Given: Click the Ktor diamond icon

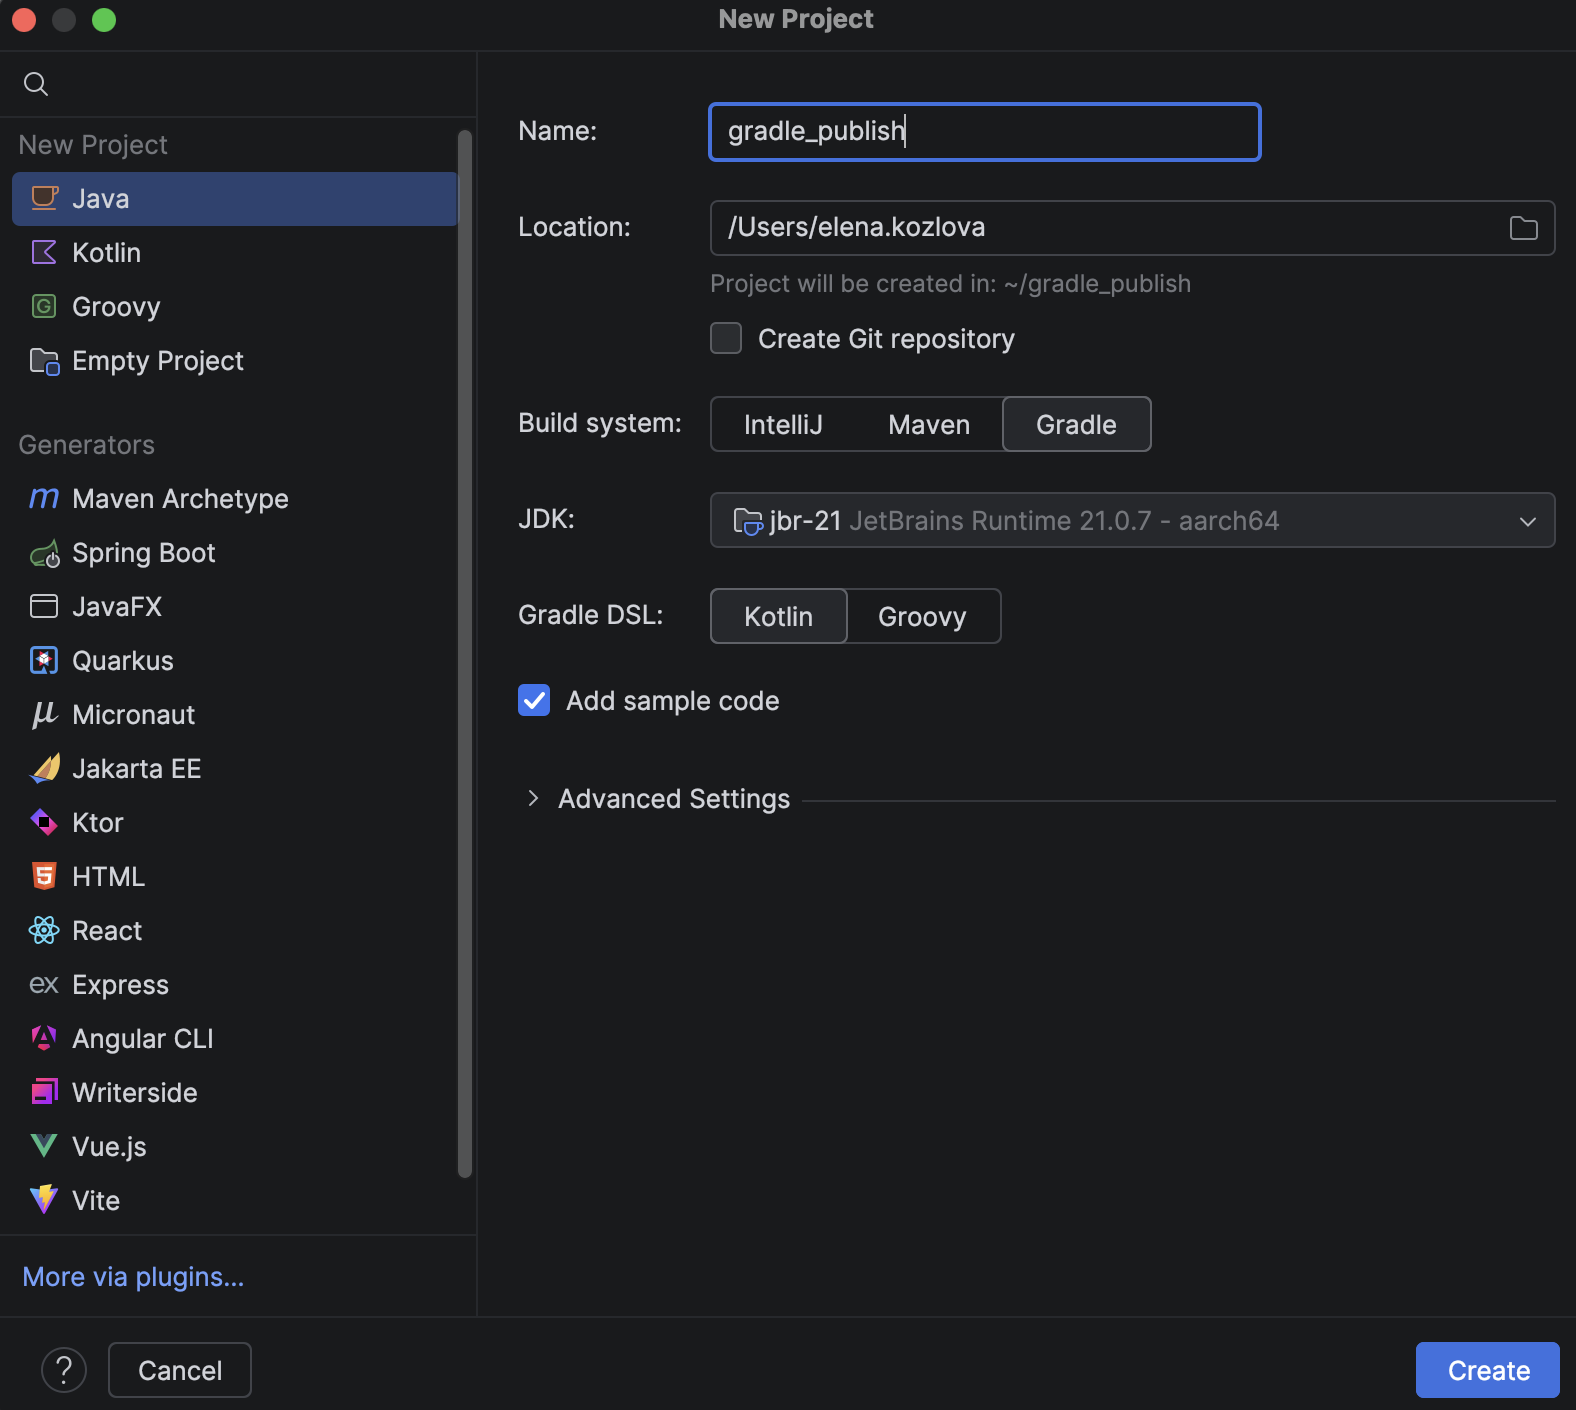Looking at the screenshot, I should 44,822.
